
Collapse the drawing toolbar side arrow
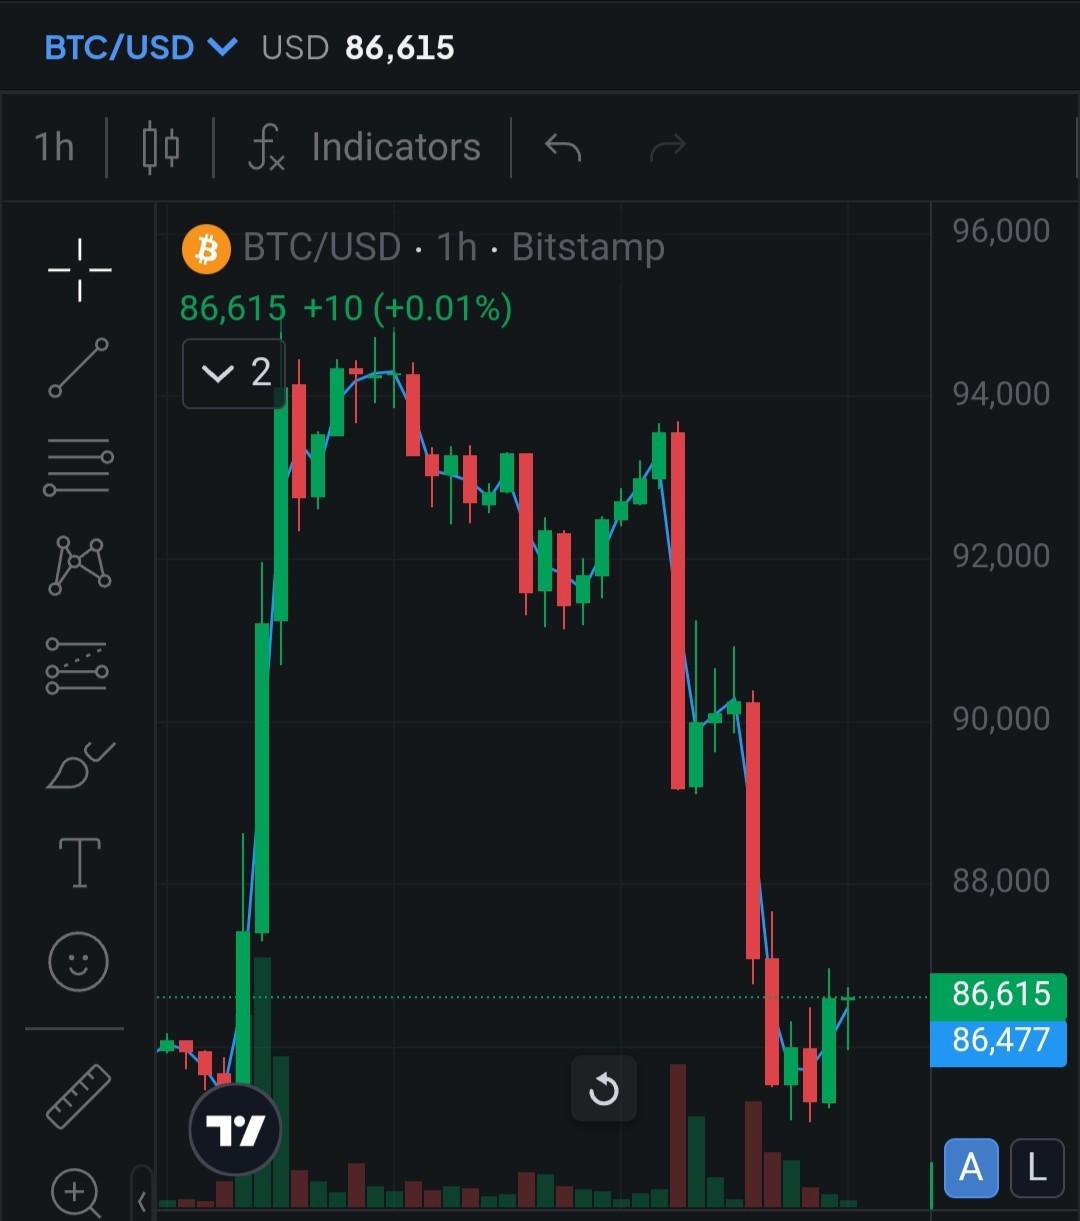point(142,1200)
